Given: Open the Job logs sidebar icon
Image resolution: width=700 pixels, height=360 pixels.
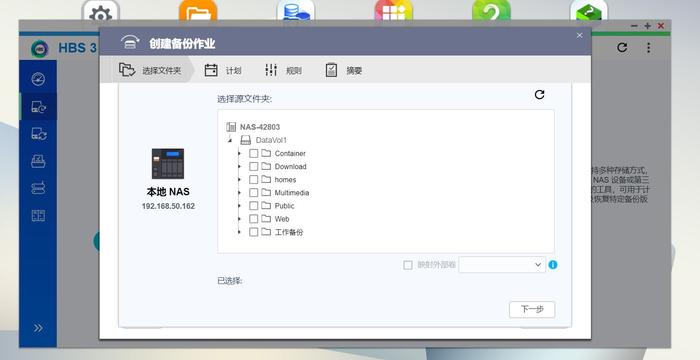Looking at the screenshot, I should [x=38, y=216].
